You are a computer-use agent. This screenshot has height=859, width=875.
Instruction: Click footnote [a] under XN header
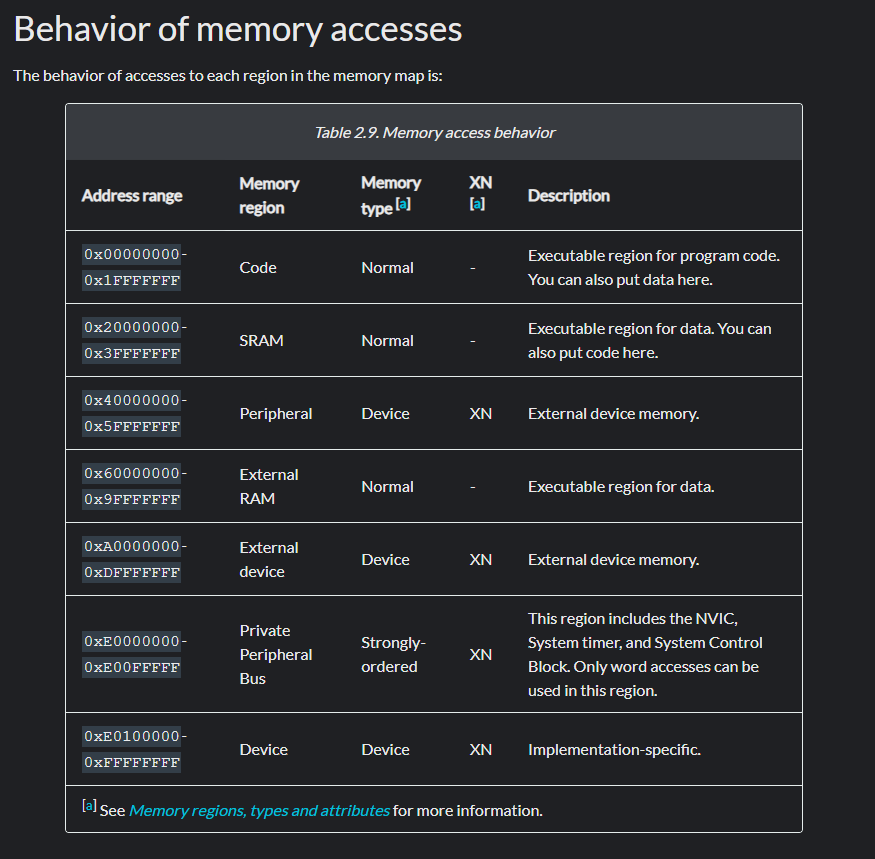point(477,204)
